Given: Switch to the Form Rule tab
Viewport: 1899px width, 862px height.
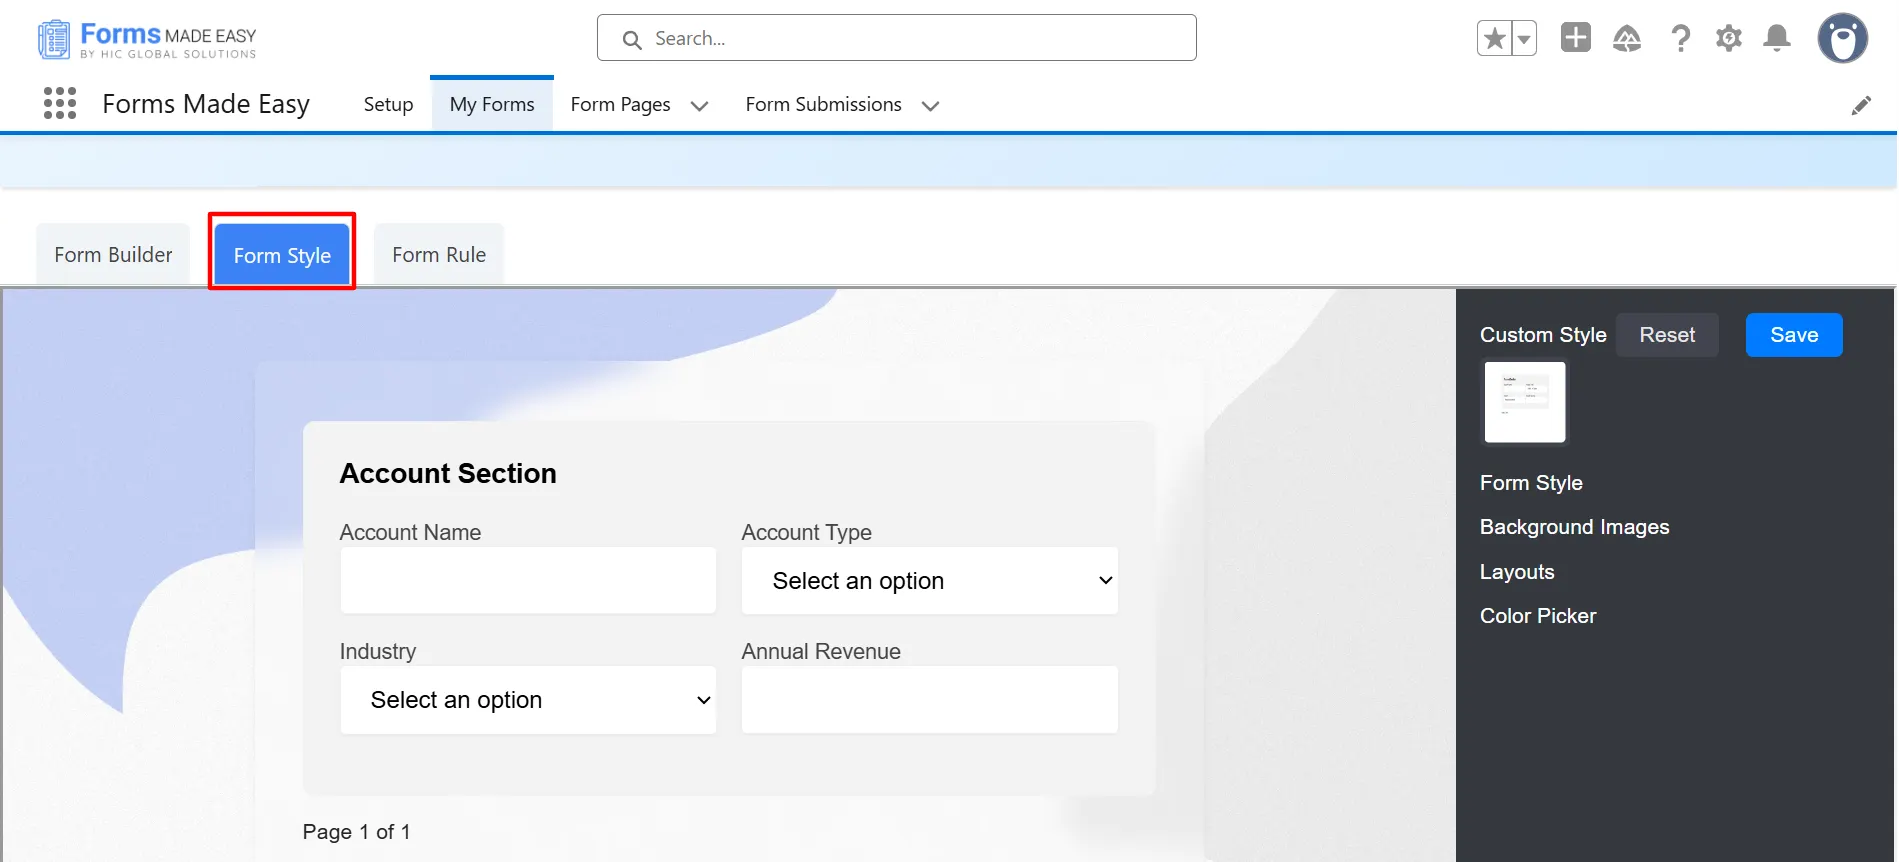Looking at the screenshot, I should pos(439,255).
